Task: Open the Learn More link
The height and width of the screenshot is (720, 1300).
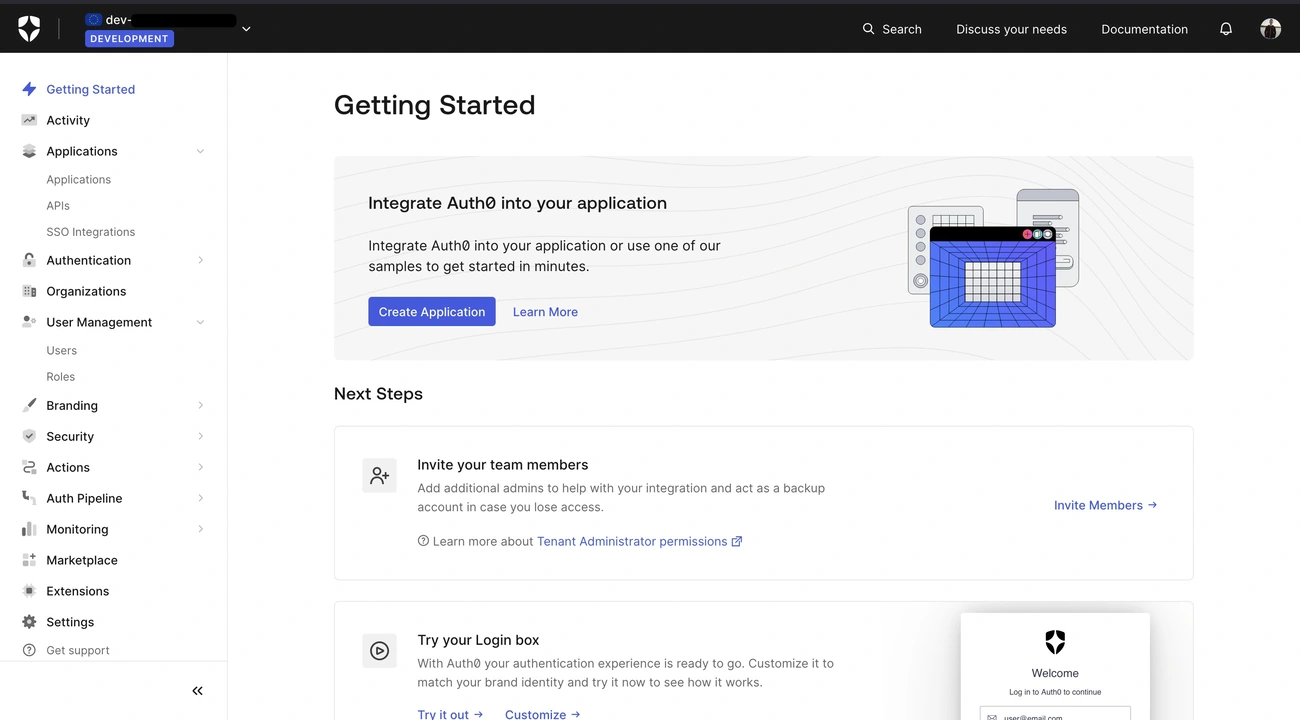Action: click(545, 312)
